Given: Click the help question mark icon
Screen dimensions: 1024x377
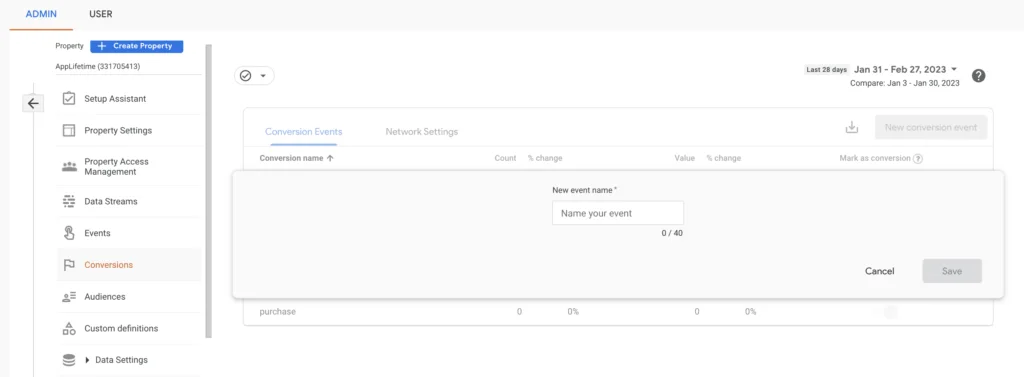Looking at the screenshot, I should point(978,75).
